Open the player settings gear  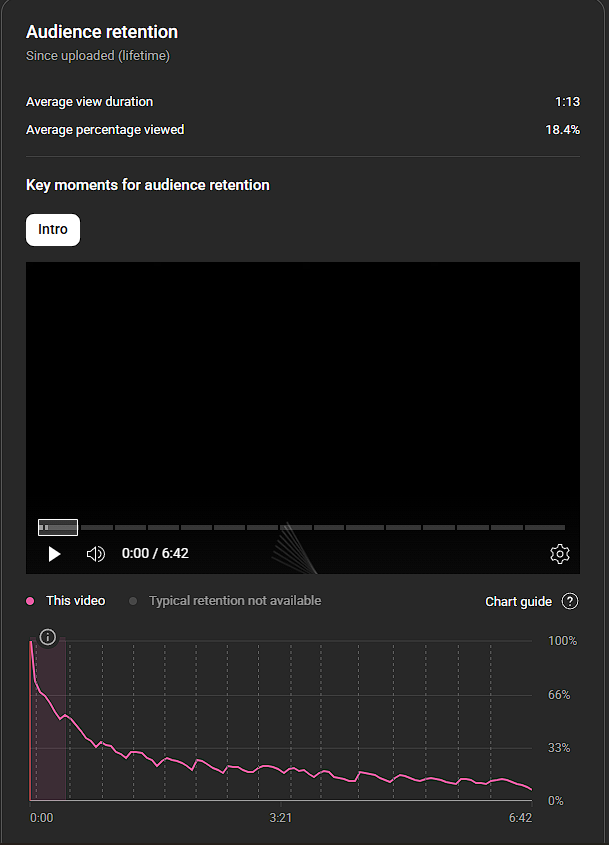click(560, 553)
